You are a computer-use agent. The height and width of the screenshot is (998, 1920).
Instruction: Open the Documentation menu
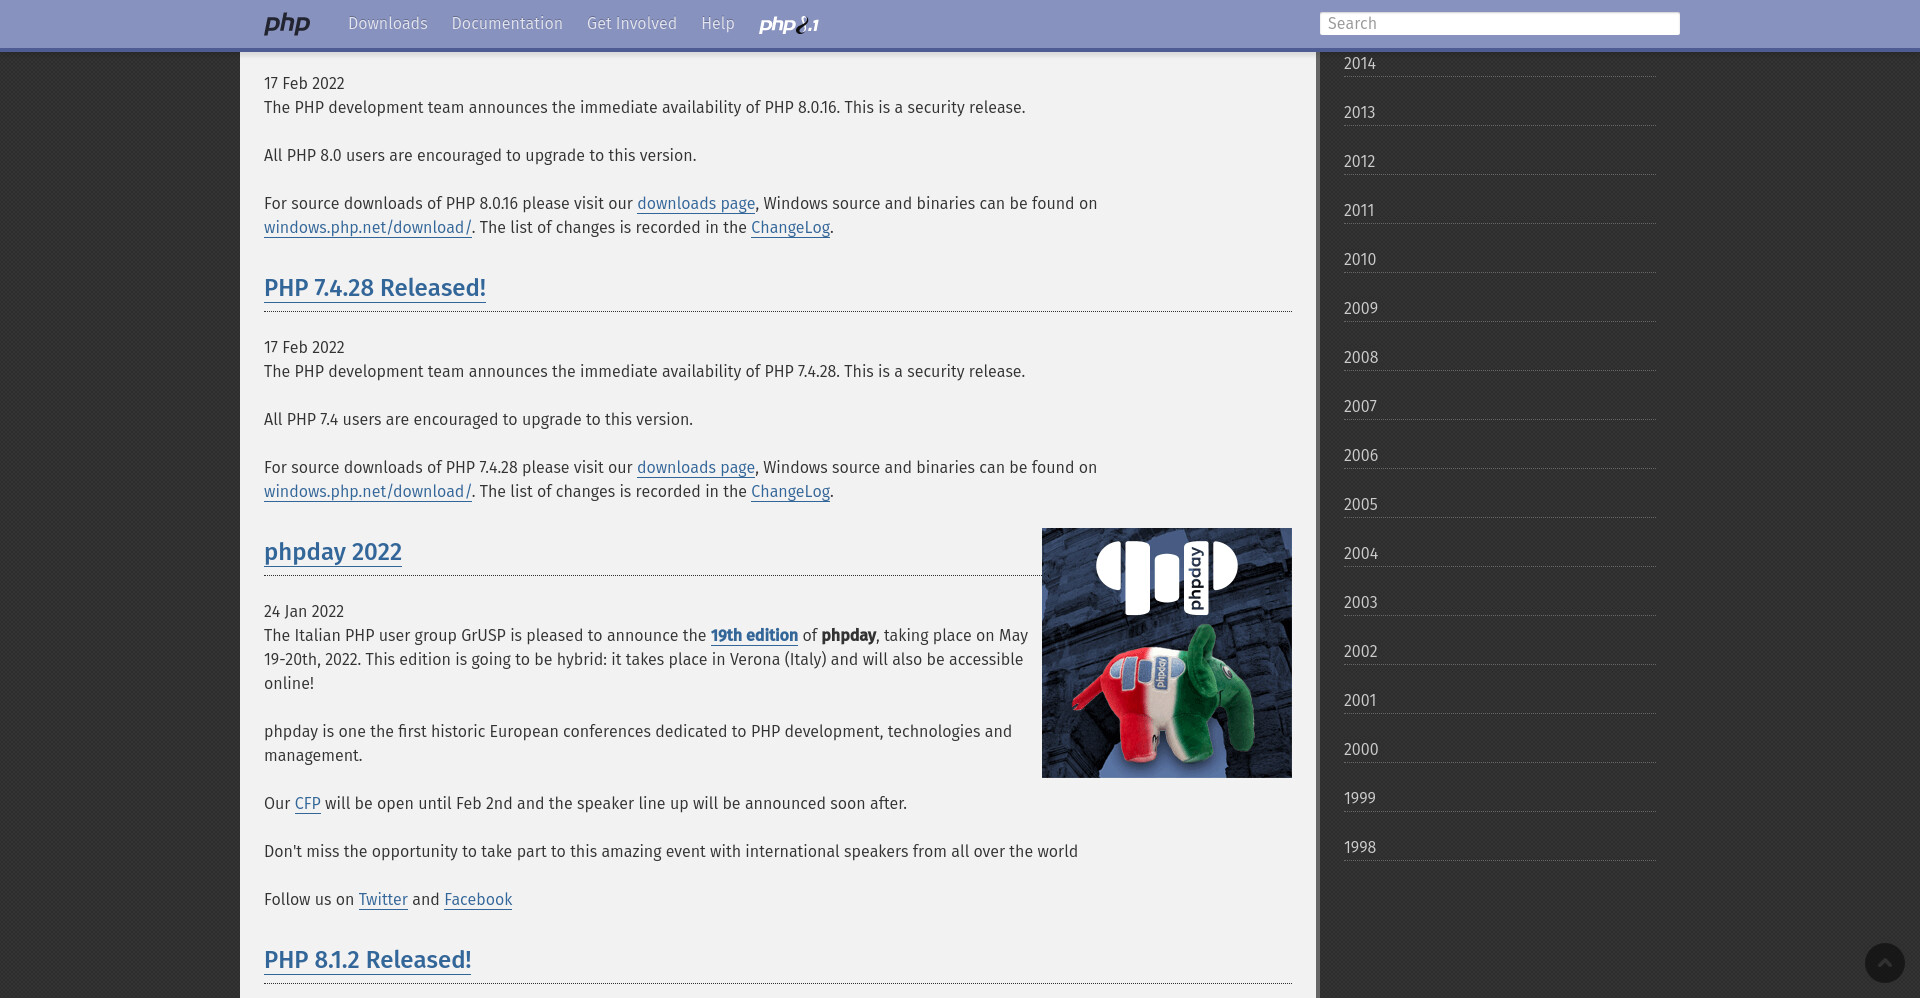pyautogui.click(x=507, y=24)
